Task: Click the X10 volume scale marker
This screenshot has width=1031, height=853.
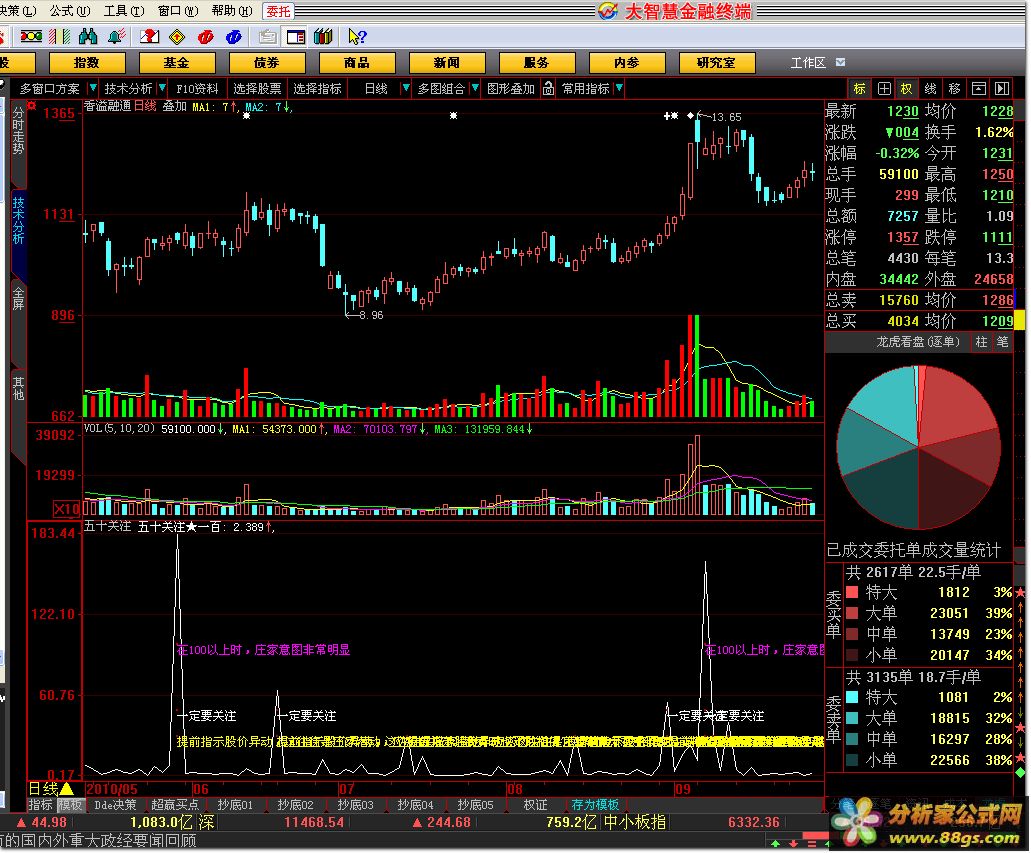Action: pyautogui.click(x=66, y=508)
